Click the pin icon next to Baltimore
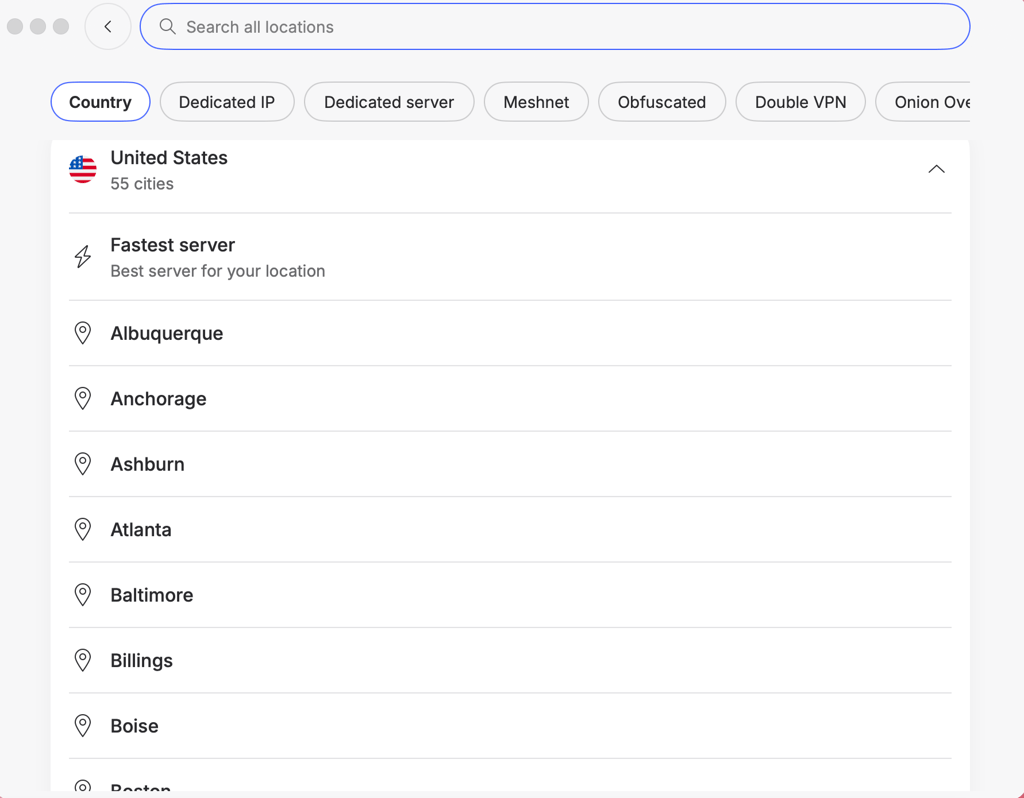 tap(83, 595)
